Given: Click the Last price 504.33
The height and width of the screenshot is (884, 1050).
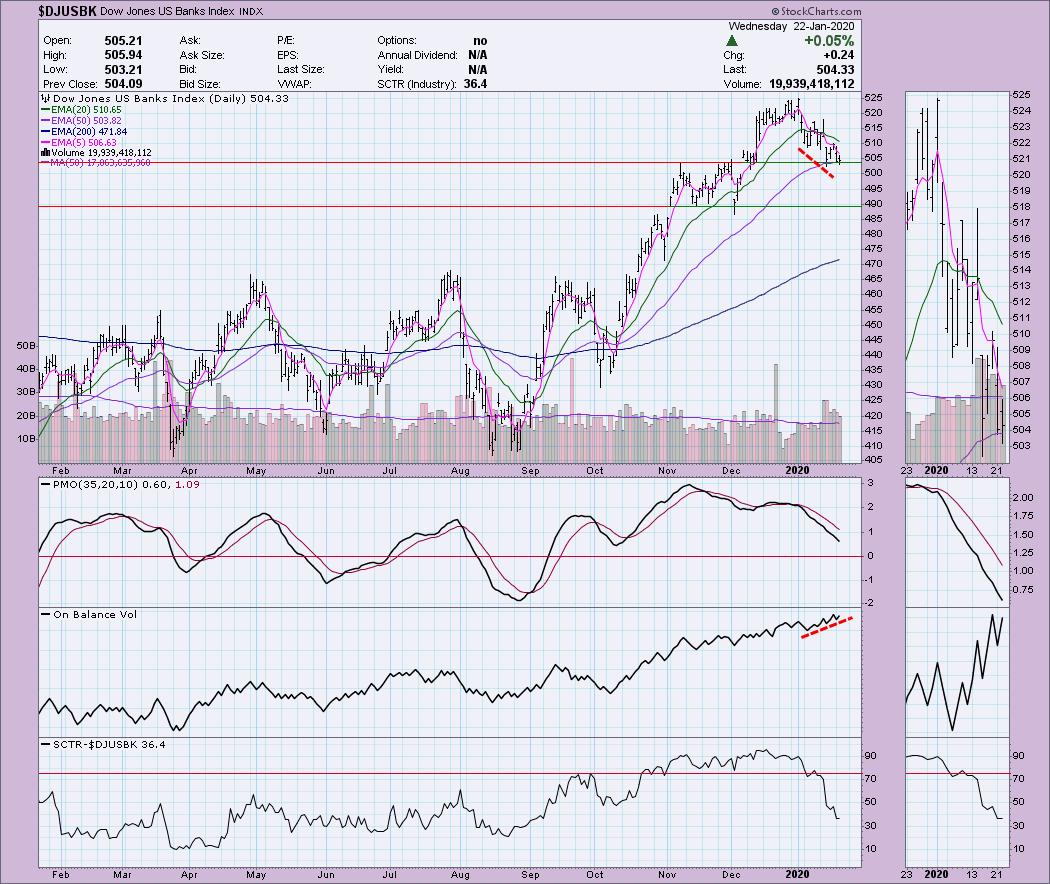Looking at the screenshot, I should 835,70.
